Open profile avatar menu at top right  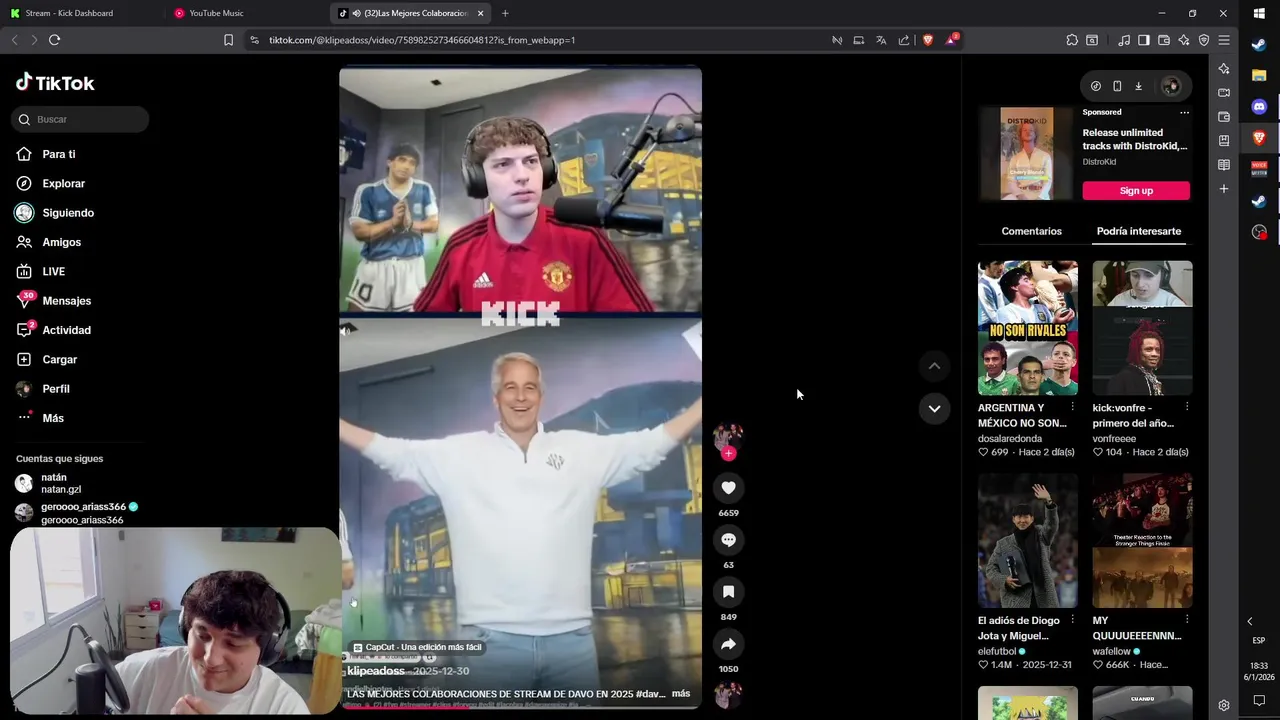[x=1171, y=86]
